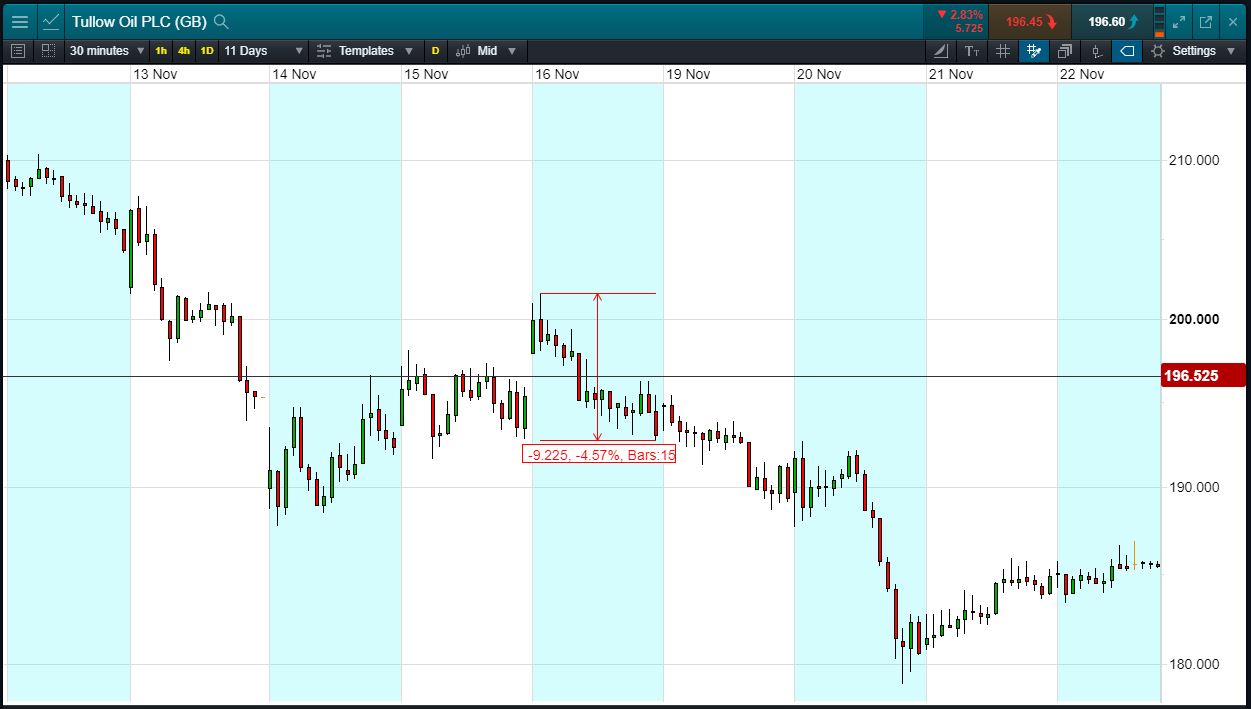The width and height of the screenshot is (1251, 709).
Task: Click the sell price 196.45 button
Action: click(x=1030, y=21)
